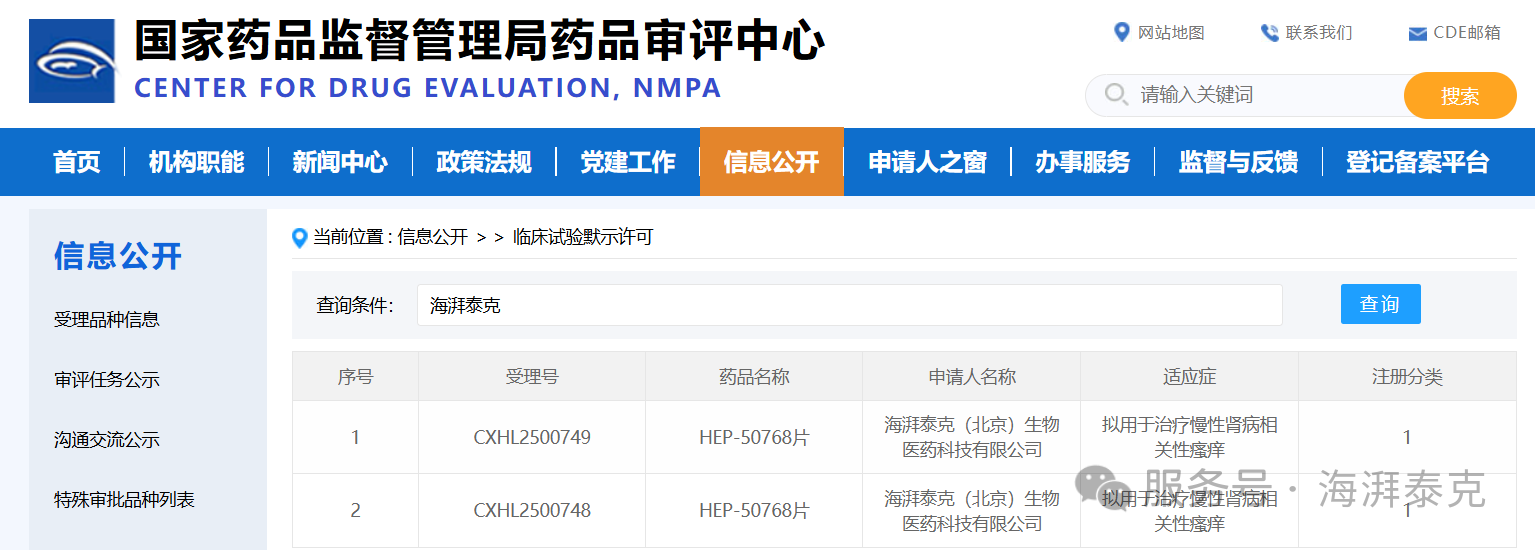Screen dimensions: 1535x550
Task: Select 受理品种信息 in the sidebar
Action: tap(107, 320)
